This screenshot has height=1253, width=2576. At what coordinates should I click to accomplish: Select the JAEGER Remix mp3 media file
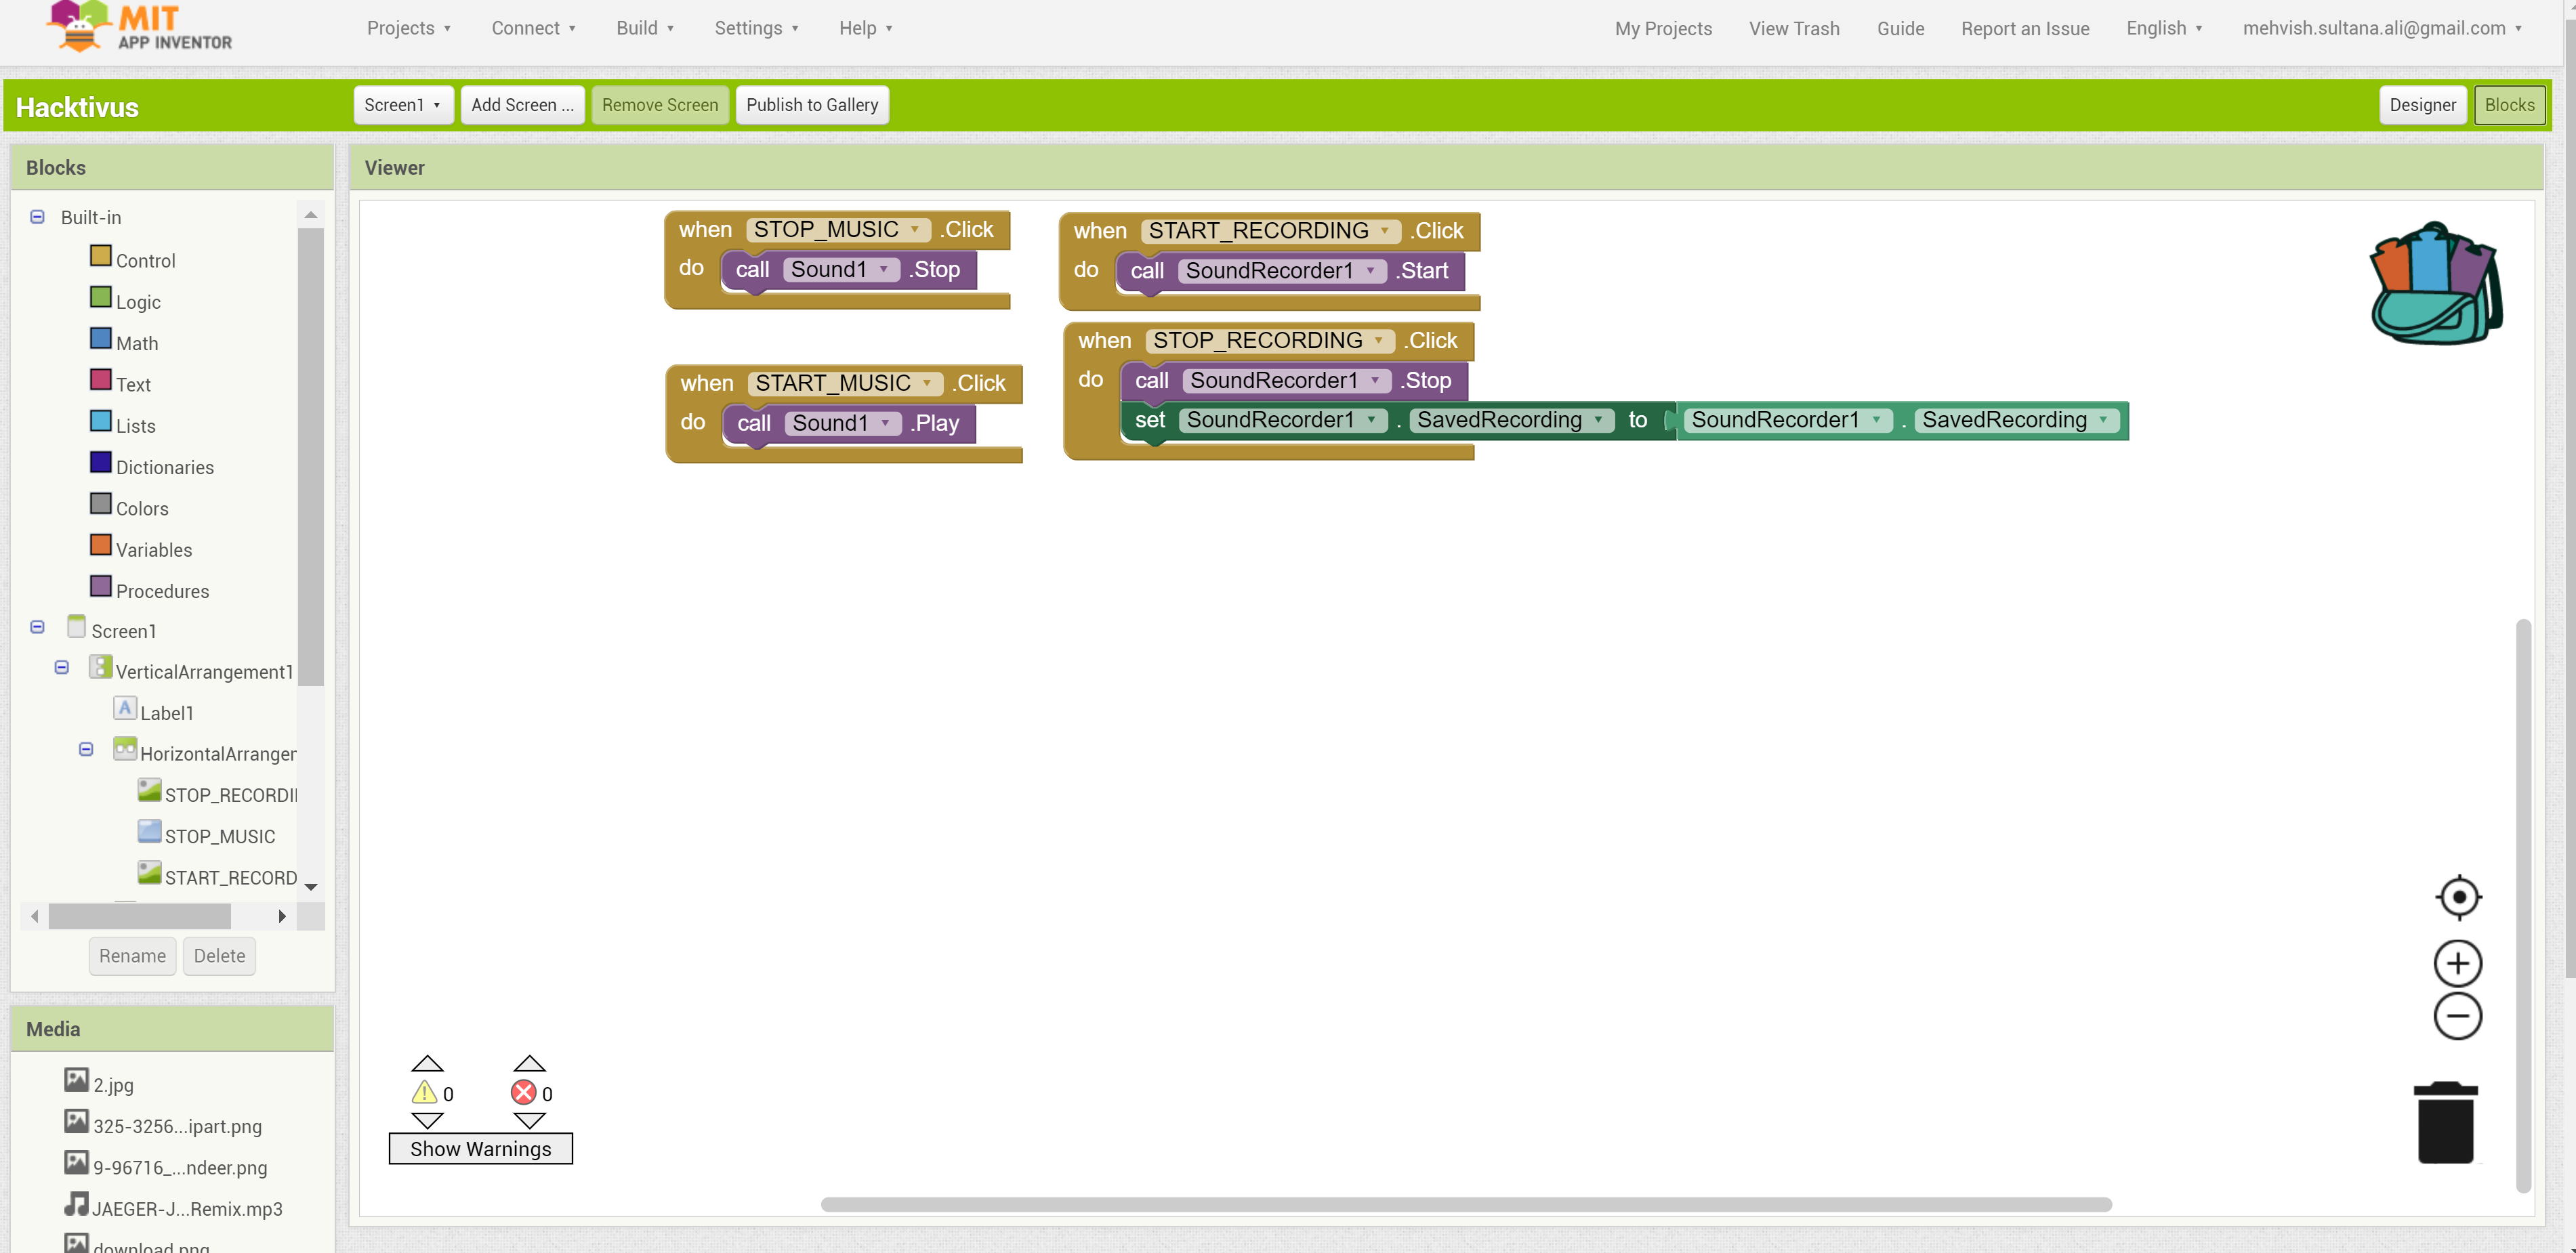click(186, 1209)
